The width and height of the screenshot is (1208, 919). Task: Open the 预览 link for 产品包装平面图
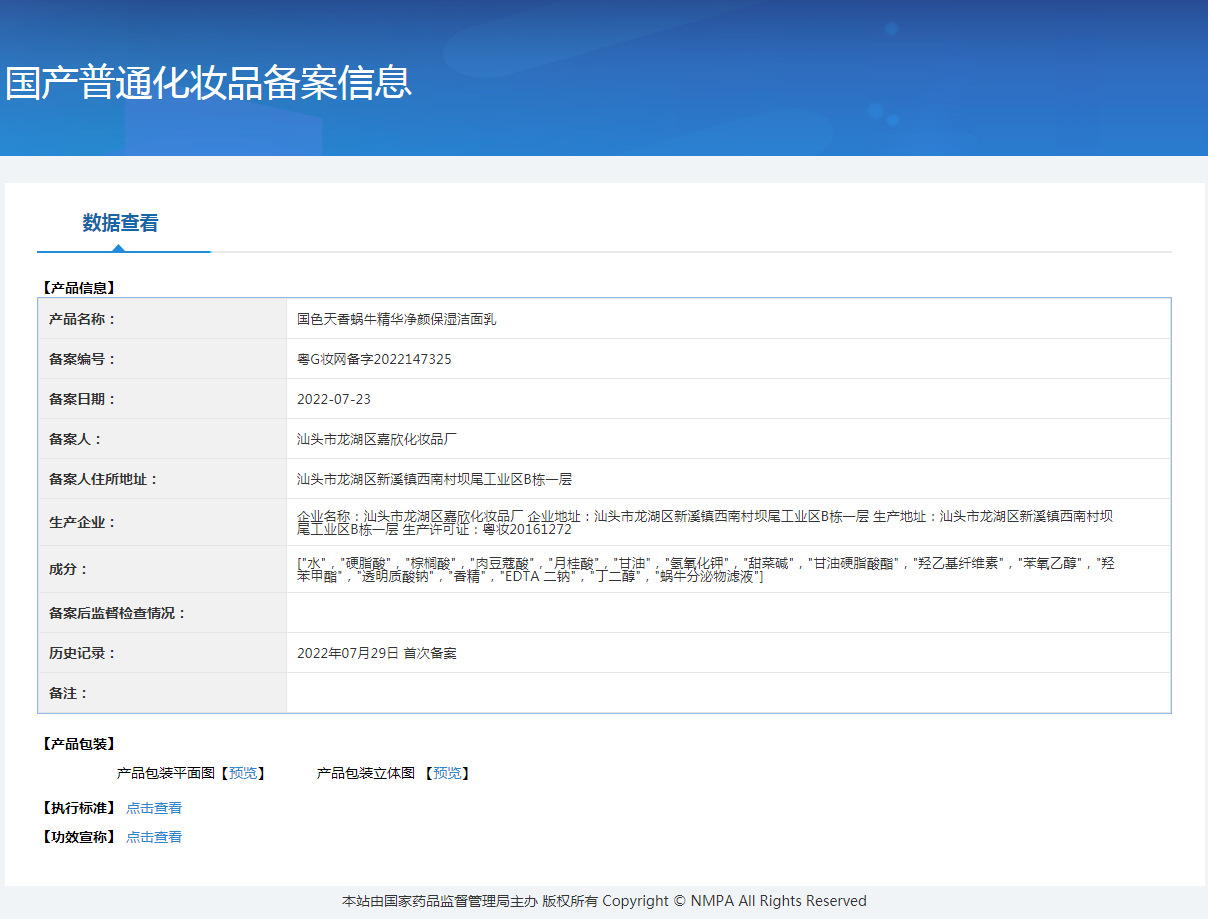[243, 773]
